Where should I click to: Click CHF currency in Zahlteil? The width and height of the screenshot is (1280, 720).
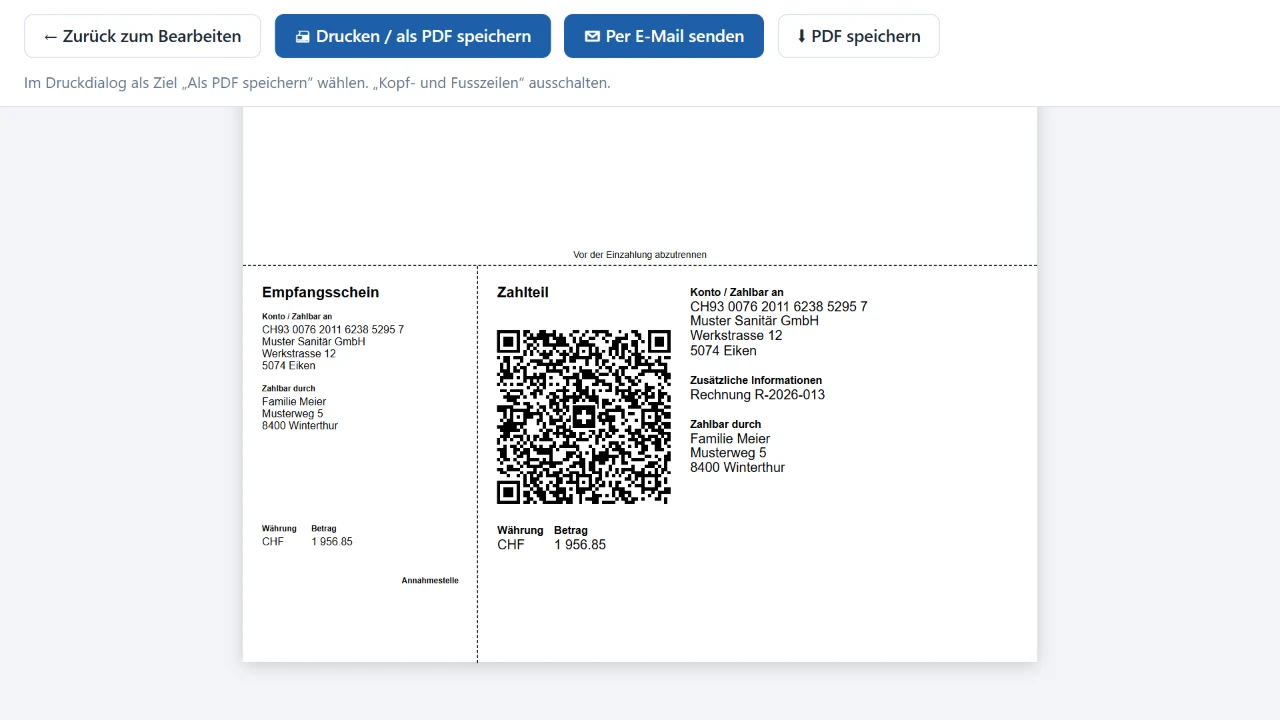511,545
